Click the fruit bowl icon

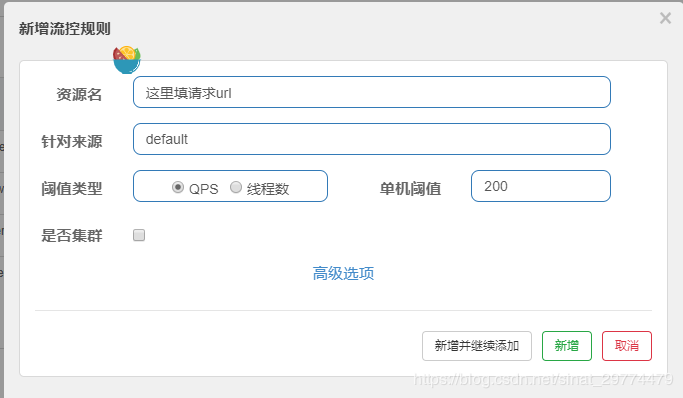click(127, 60)
